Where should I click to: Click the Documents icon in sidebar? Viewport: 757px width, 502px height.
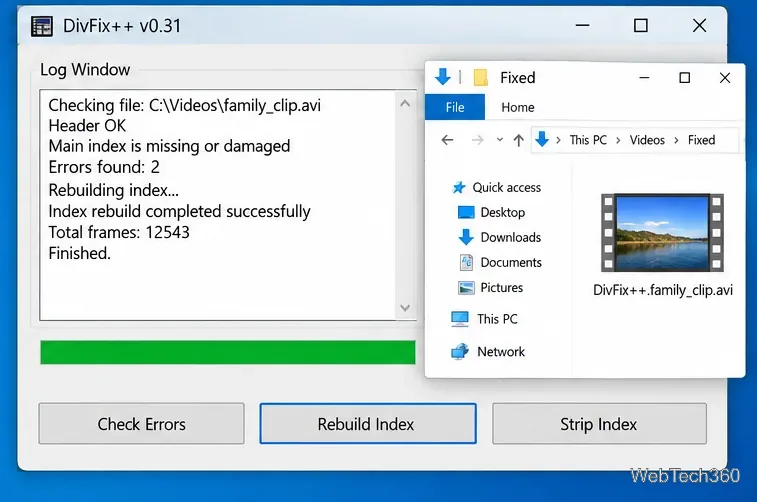pos(466,262)
